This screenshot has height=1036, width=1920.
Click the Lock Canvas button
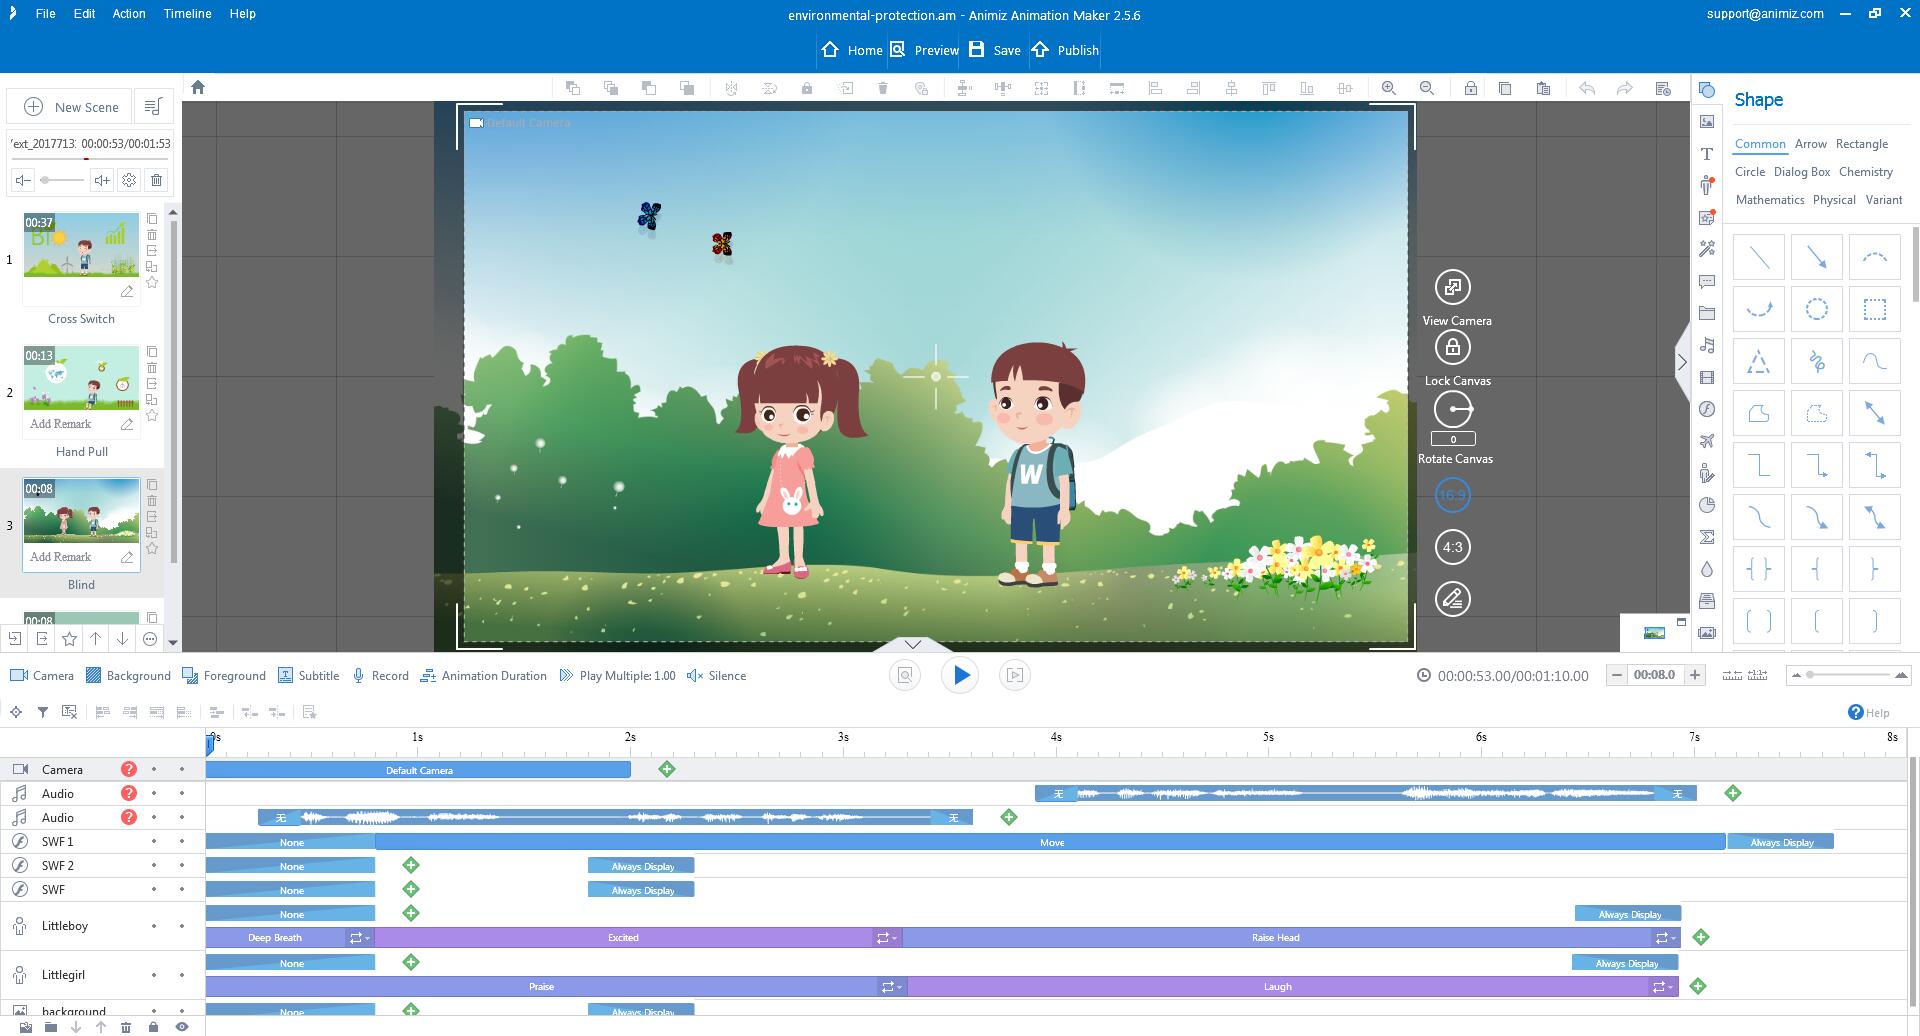[1453, 348]
